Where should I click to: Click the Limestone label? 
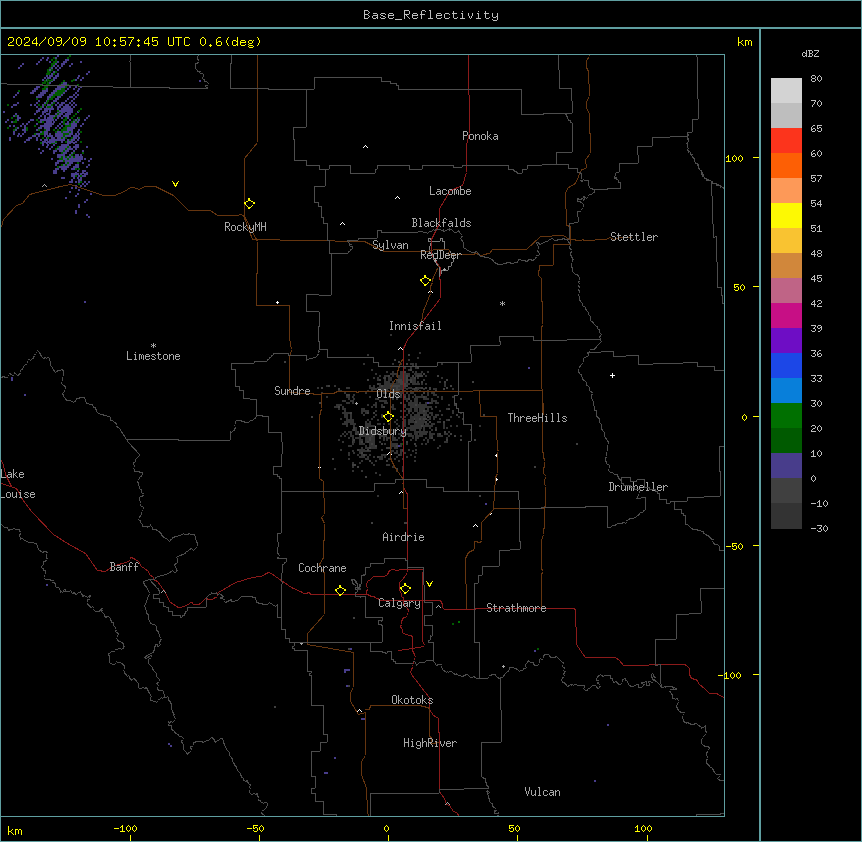153,356
